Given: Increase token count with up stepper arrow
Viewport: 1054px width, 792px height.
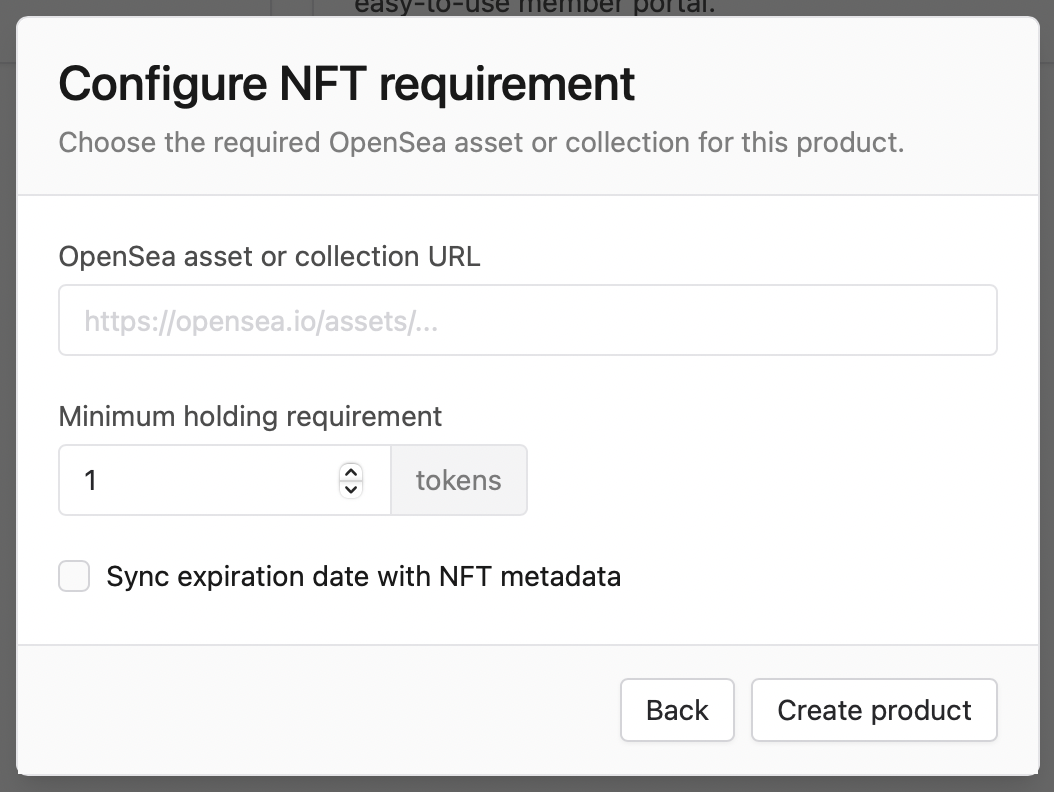Looking at the screenshot, I should click(350, 472).
